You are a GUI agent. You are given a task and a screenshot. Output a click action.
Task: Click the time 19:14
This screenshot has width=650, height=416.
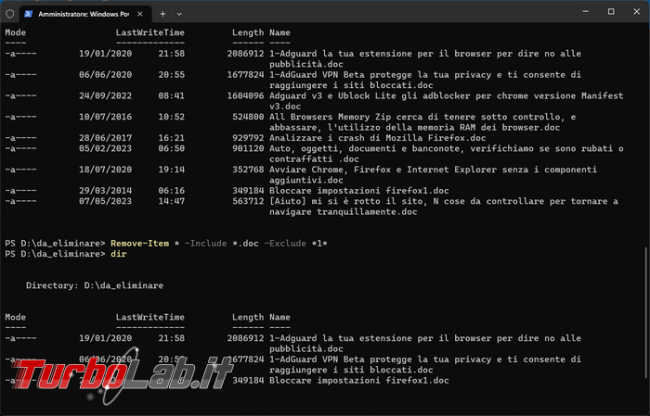pyautogui.click(x=172, y=169)
